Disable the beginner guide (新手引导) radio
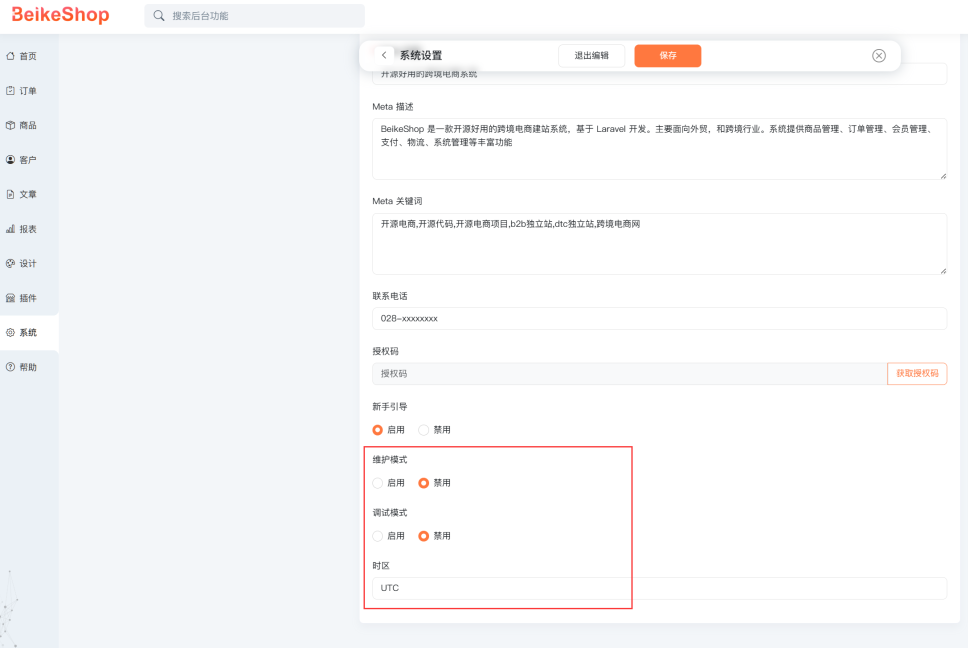The image size is (968, 648). (x=424, y=430)
